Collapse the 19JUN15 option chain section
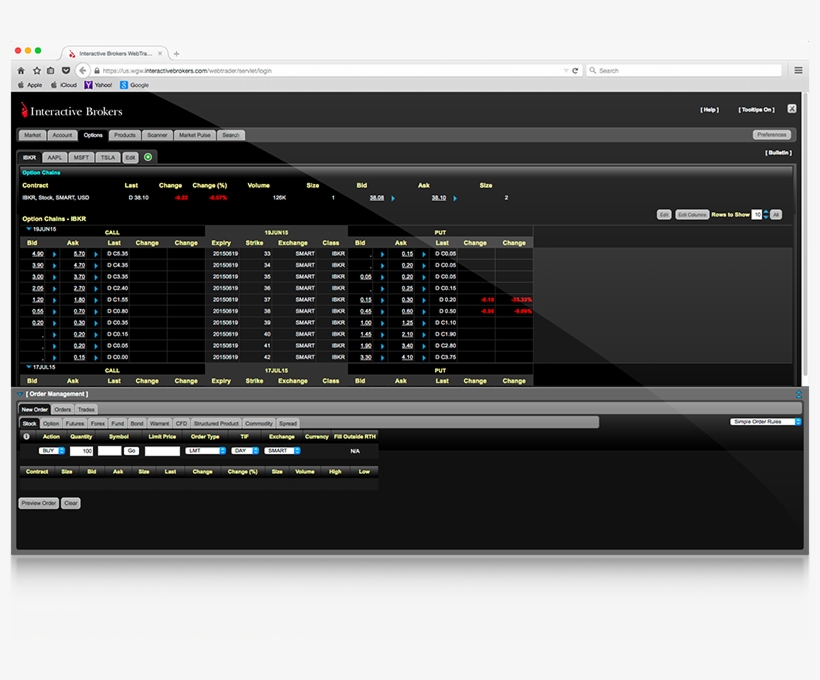The width and height of the screenshot is (820, 680). tap(29, 229)
